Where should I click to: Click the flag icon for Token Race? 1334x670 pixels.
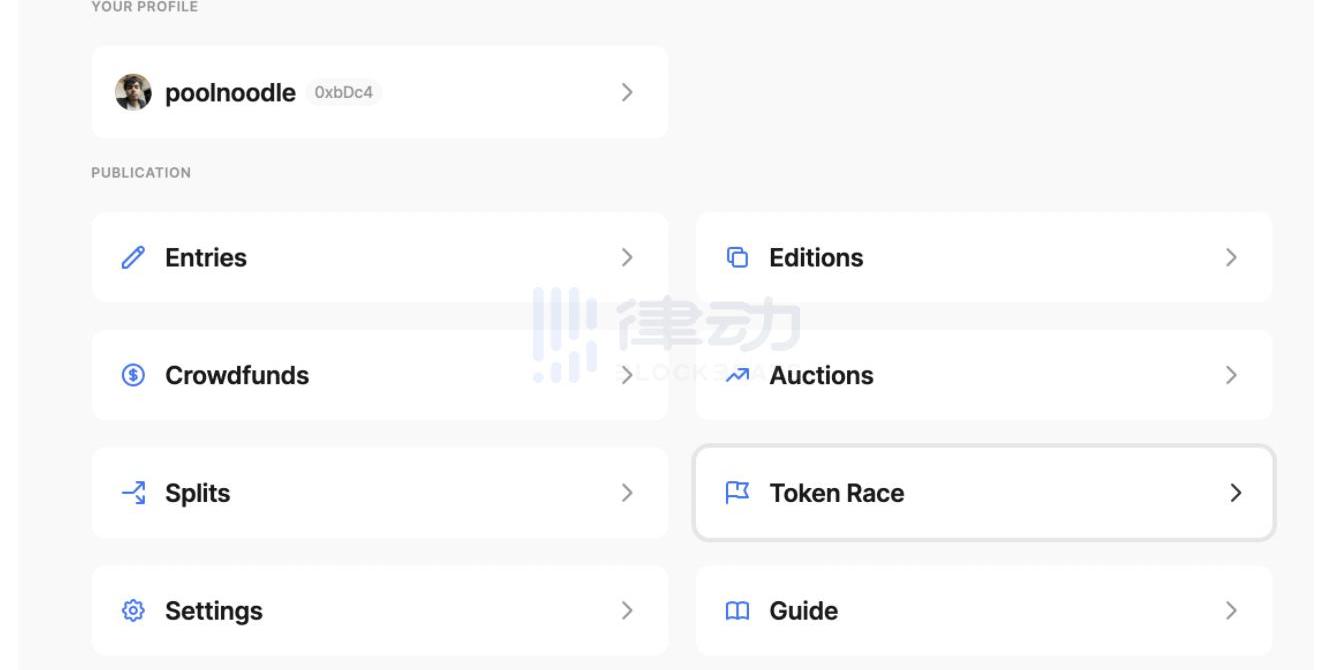click(737, 493)
